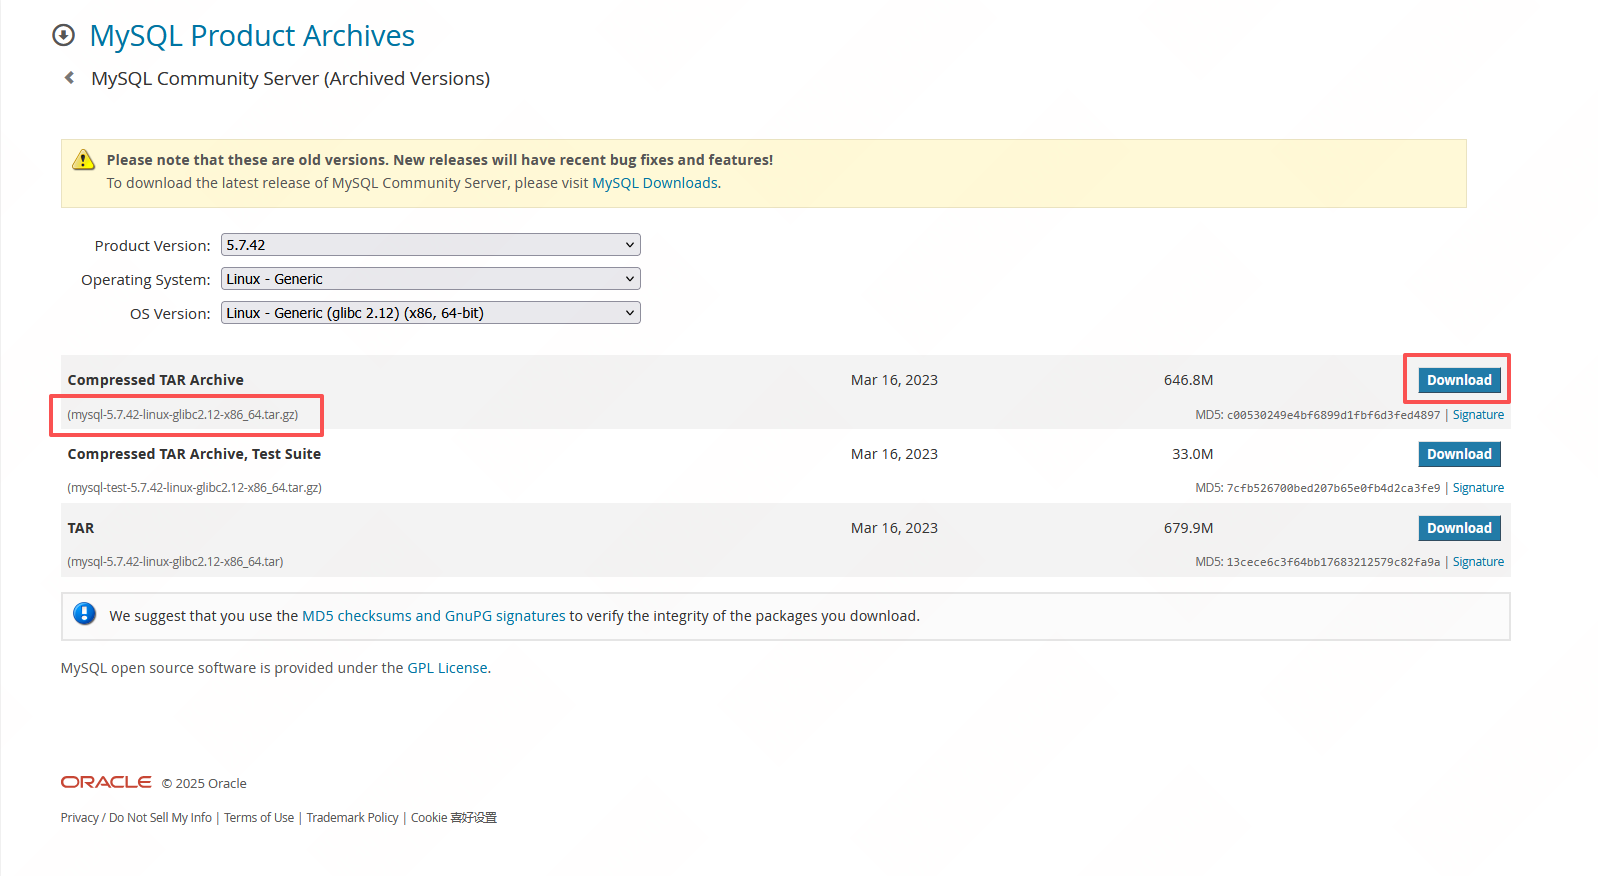Open Signature link for Compressed TAR Archive
The height and width of the screenshot is (876, 1598).
(x=1478, y=415)
